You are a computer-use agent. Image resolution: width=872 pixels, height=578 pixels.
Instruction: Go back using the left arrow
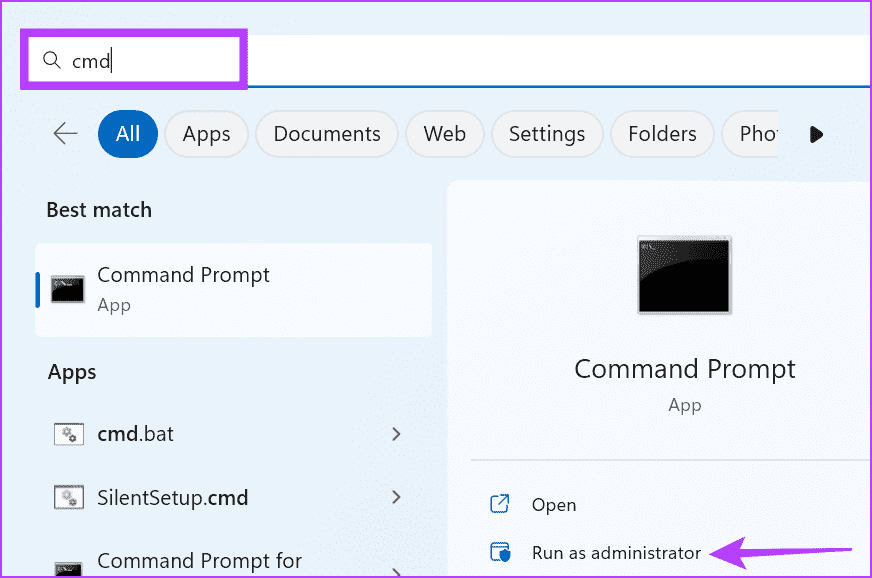[x=66, y=134]
